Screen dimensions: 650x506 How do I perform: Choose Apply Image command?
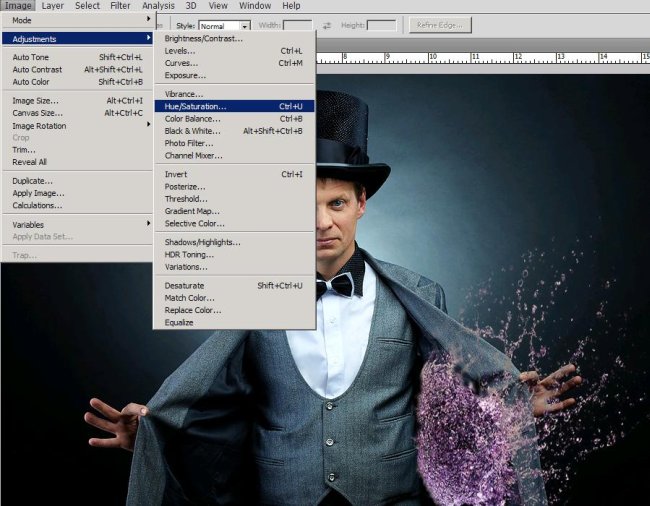click(78, 193)
